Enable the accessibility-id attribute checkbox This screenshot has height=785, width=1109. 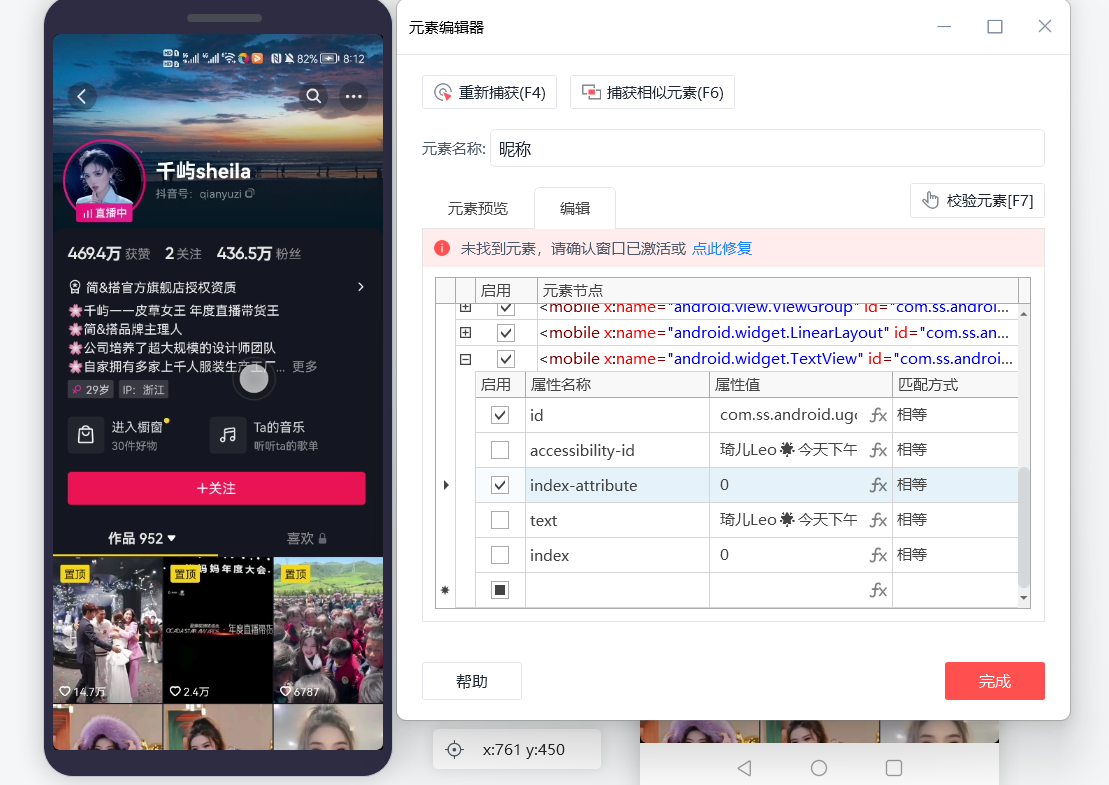(x=500, y=450)
